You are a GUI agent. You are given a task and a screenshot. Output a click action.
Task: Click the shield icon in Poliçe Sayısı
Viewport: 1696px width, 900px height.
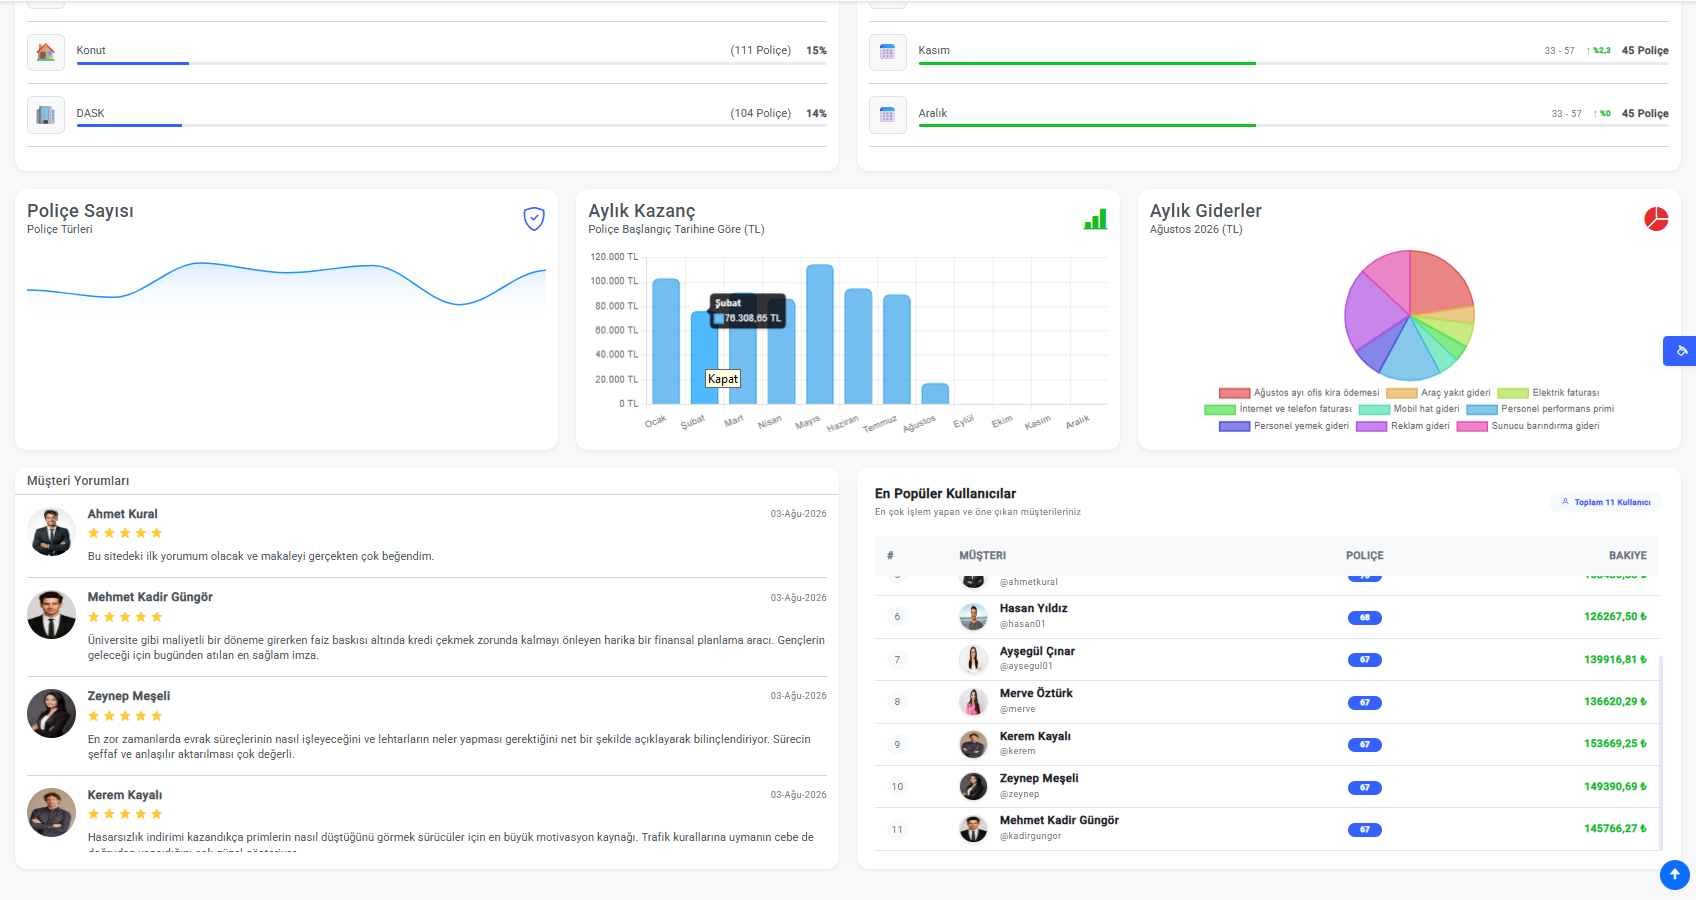[534, 218]
